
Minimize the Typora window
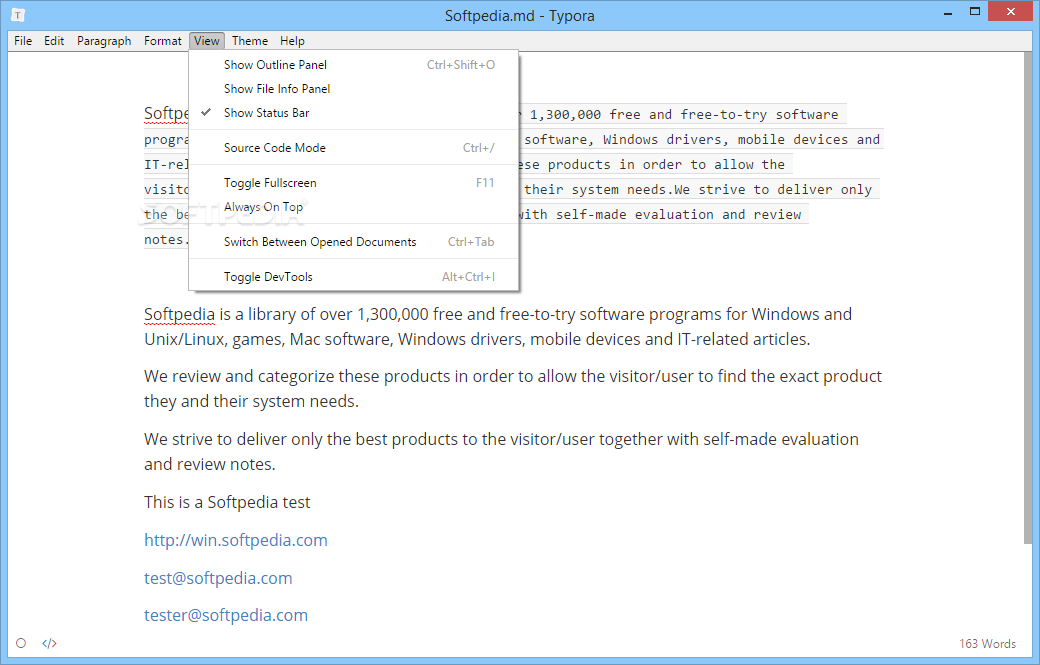[948, 12]
